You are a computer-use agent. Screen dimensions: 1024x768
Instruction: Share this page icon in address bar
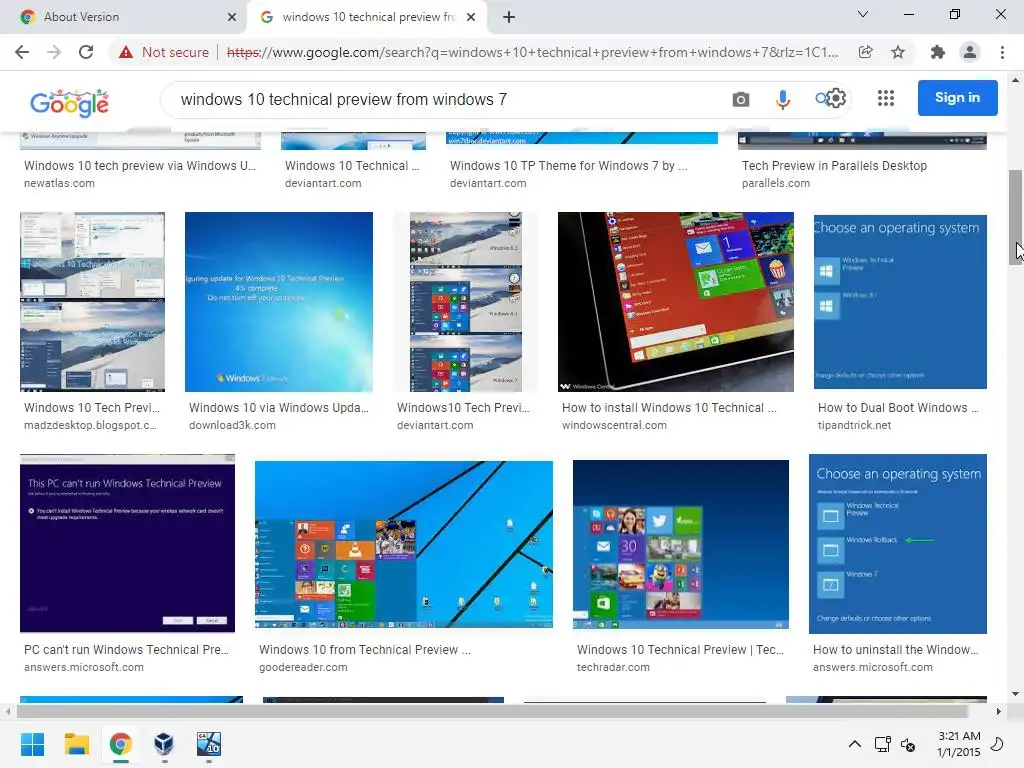[x=865, y=52]
